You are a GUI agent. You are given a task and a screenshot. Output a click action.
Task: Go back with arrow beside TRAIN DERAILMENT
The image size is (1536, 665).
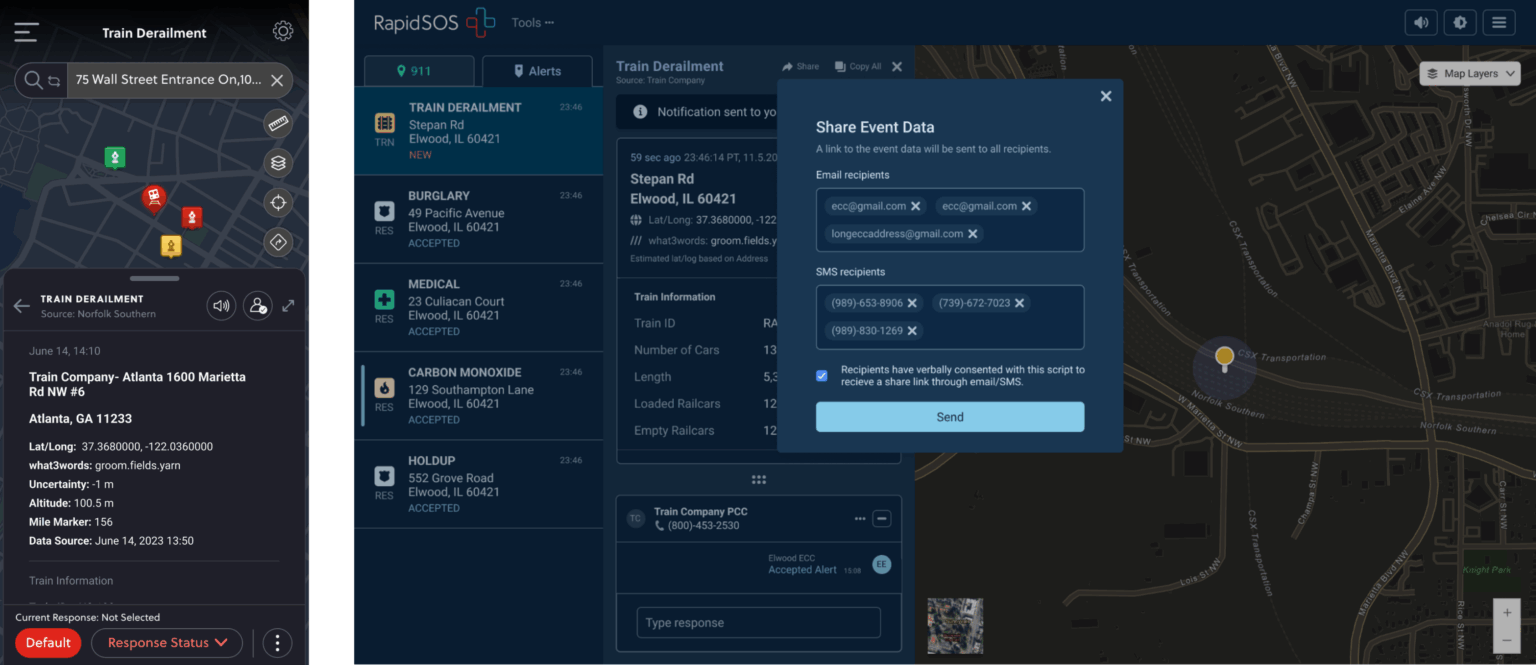pyautogui.click(x=21, y=306)
